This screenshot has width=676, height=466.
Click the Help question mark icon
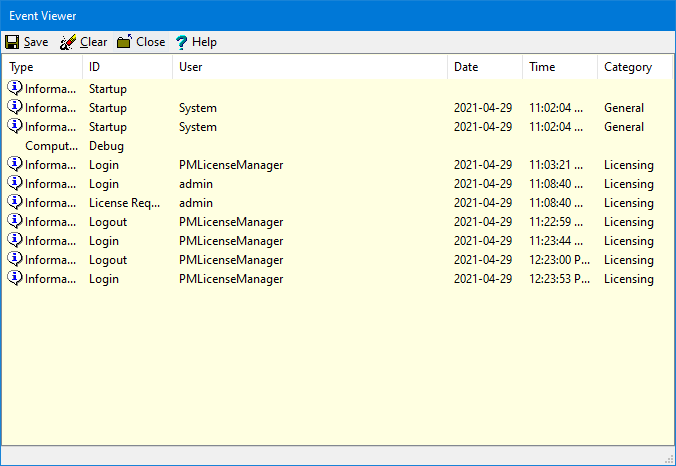tap(181, 42)
